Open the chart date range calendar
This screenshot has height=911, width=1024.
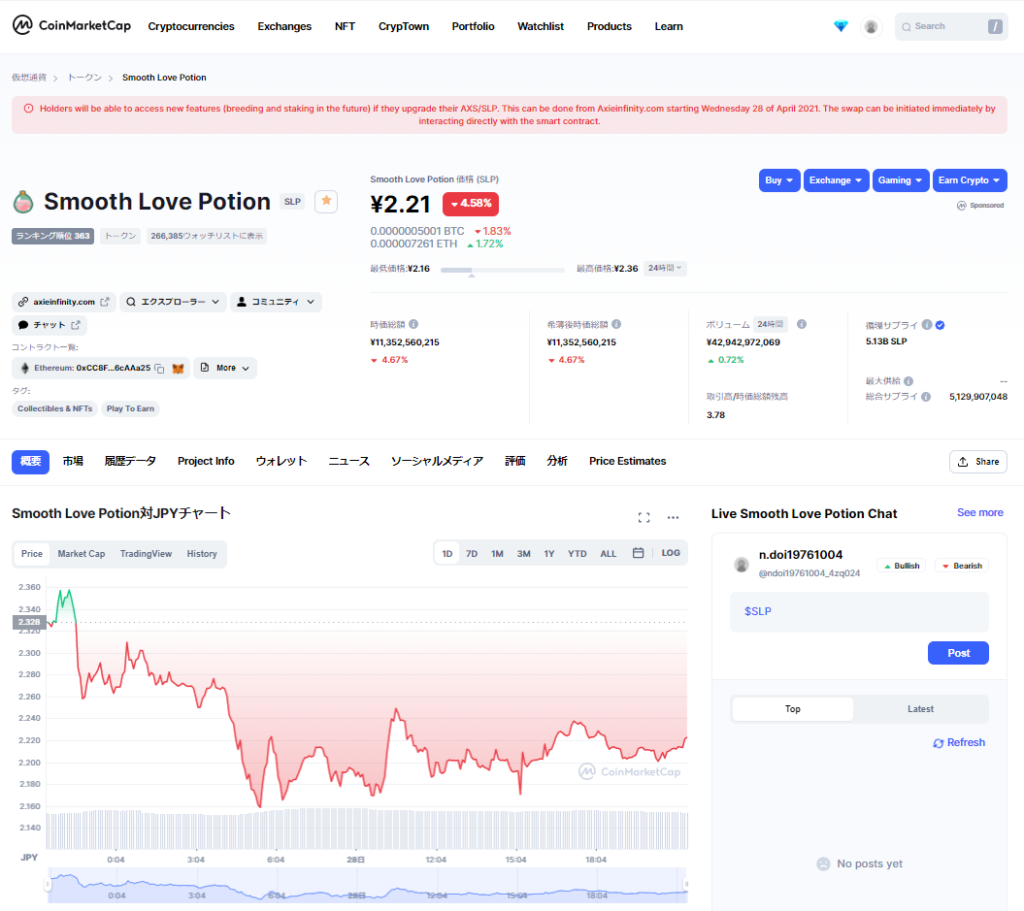pos(638,553)
